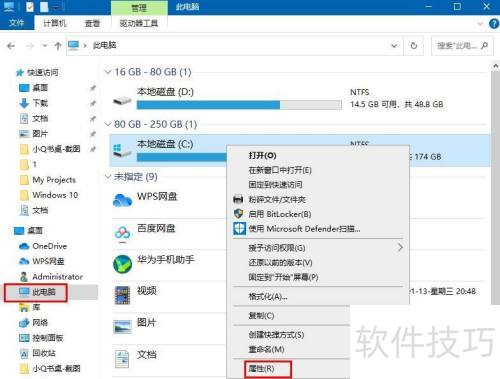Screen dimensions: 500x379
Task: Open the My Projects folder
Action: click(54, 180)
